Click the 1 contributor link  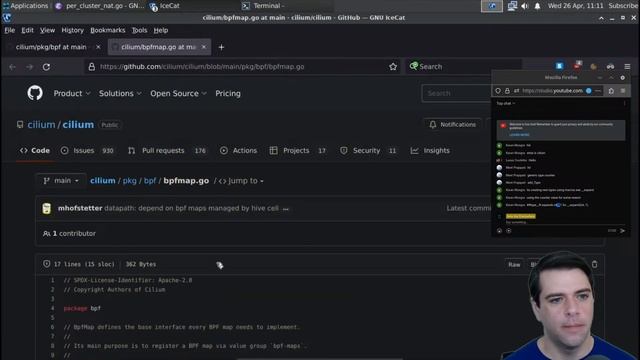pyautogui.click(x=69, y=233)
